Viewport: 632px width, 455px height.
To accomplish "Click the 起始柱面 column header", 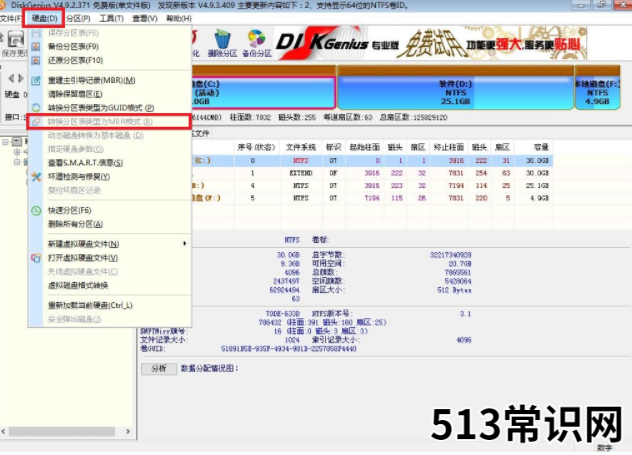I will [364, 147].
